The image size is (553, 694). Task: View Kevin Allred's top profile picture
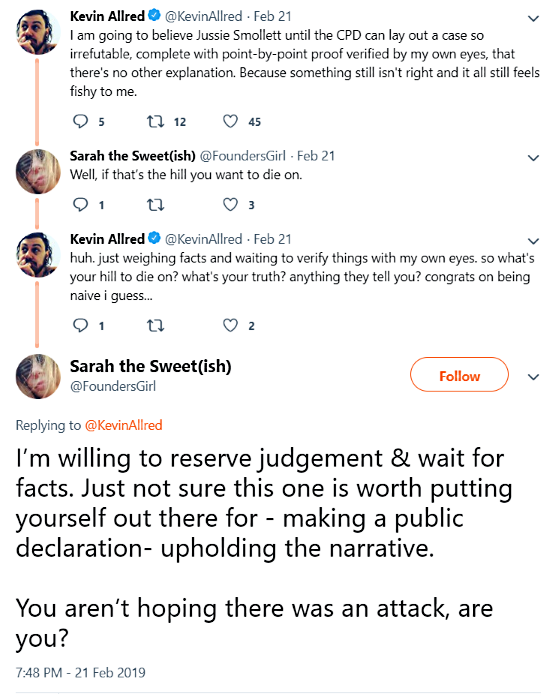pyautogui.click(x=38, y=32)
